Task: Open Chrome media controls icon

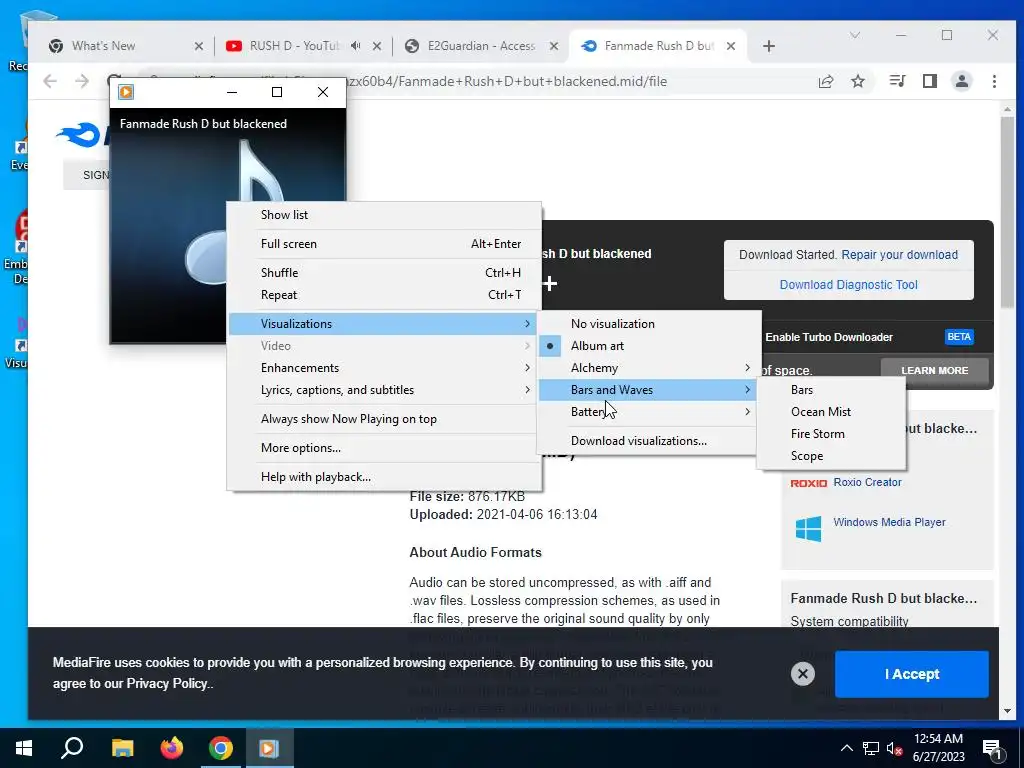Action: click(x=897, y=81)
